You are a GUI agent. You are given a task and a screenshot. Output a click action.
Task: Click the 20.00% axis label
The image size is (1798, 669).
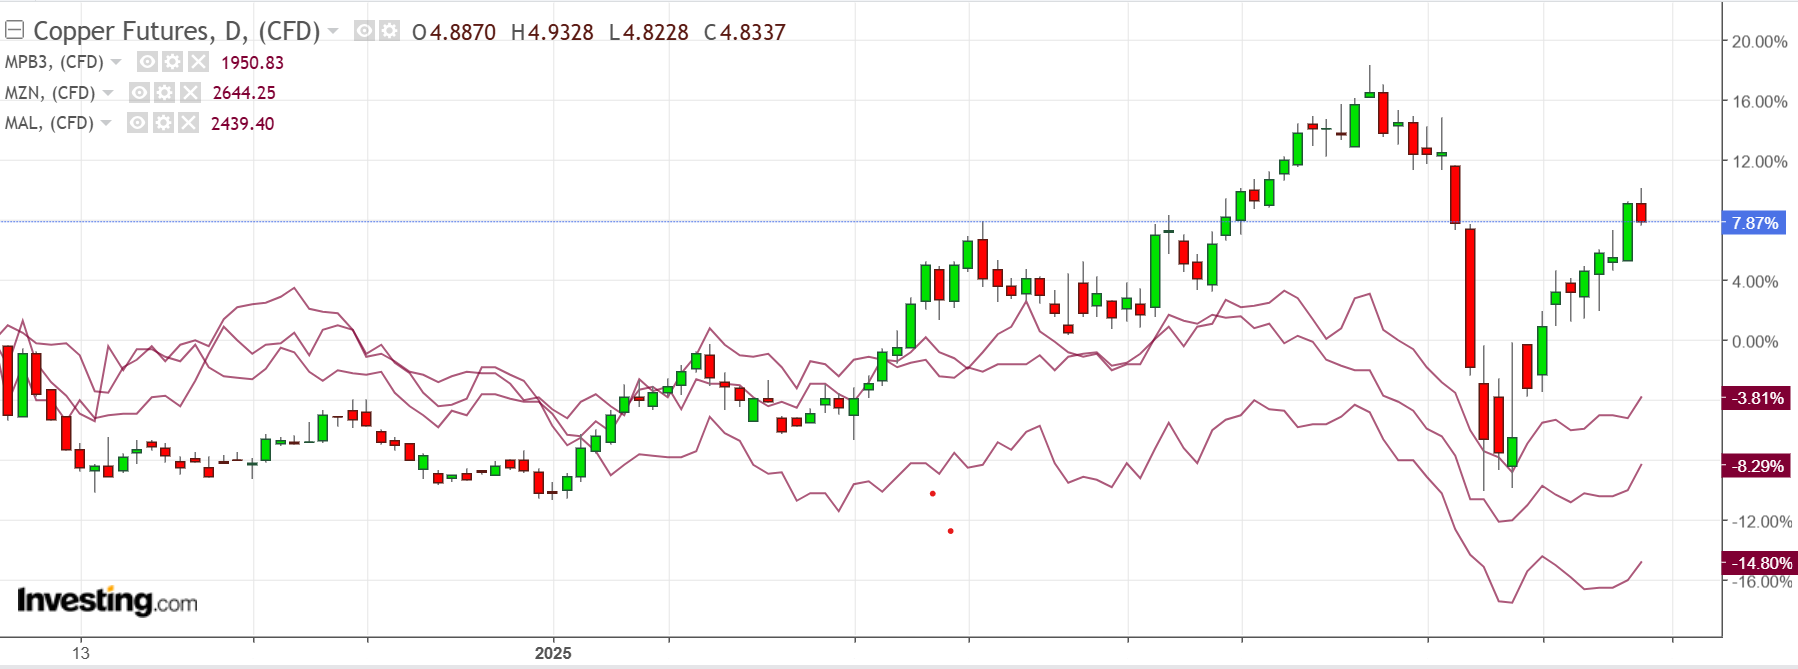coord(1760,42)
